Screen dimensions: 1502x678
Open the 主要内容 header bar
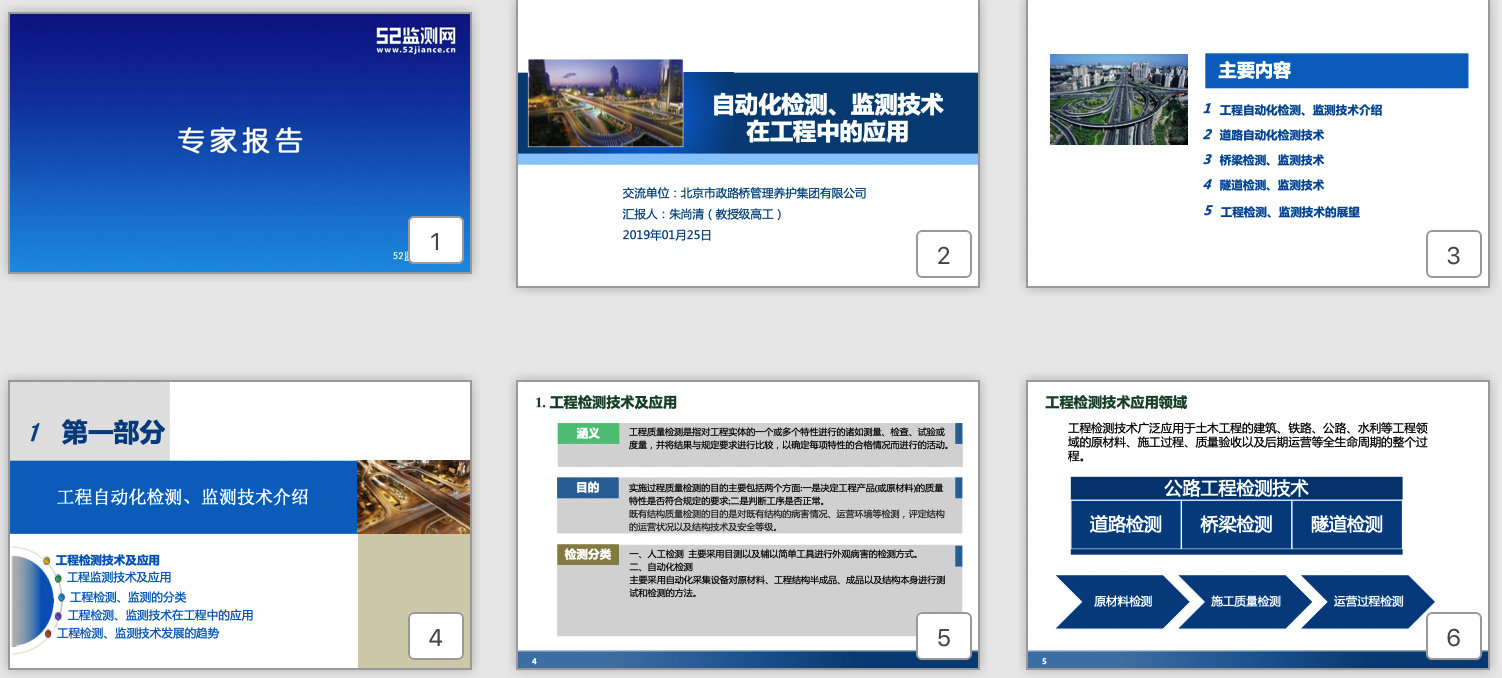click(x=1336, y=71)
